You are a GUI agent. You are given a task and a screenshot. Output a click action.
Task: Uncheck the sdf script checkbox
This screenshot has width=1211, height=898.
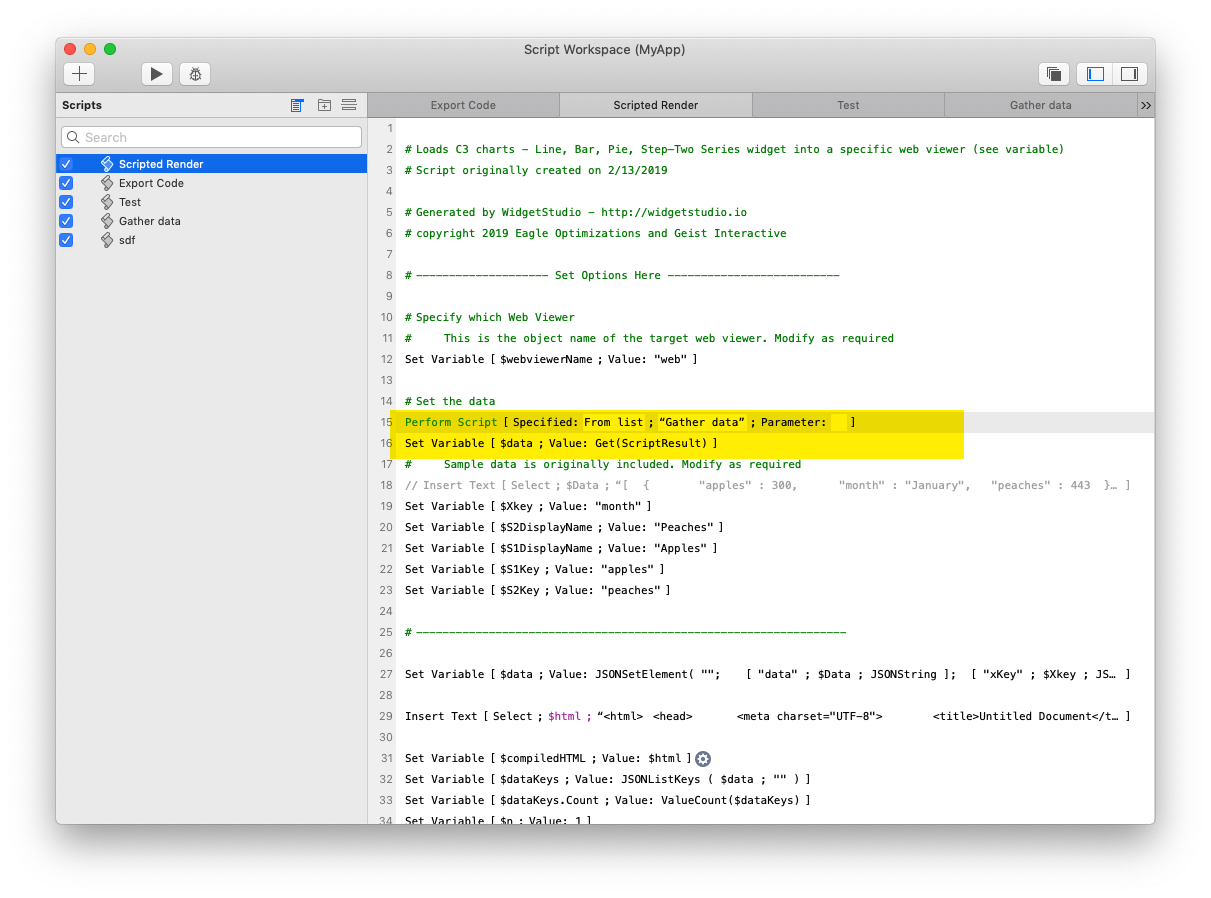click(66, 240)
